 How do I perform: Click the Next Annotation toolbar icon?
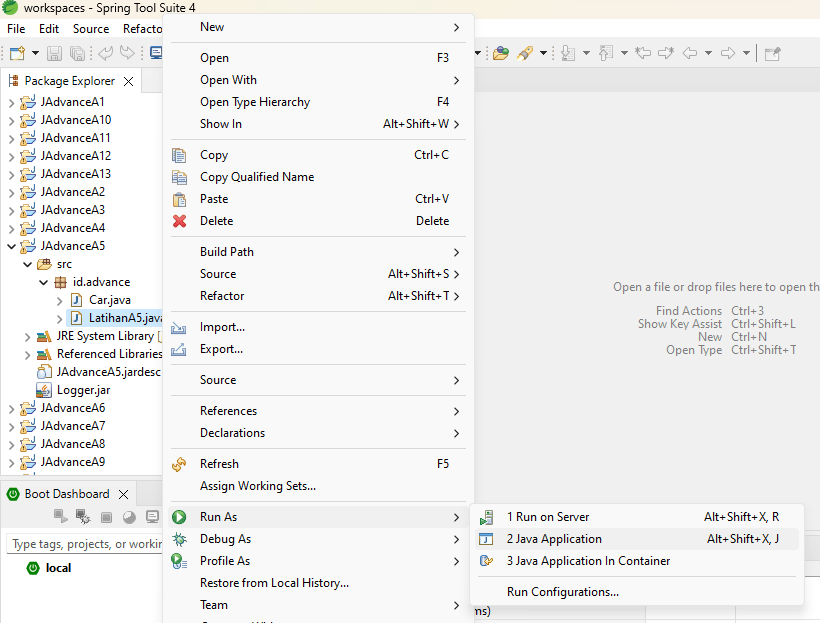tap(567, 53)
